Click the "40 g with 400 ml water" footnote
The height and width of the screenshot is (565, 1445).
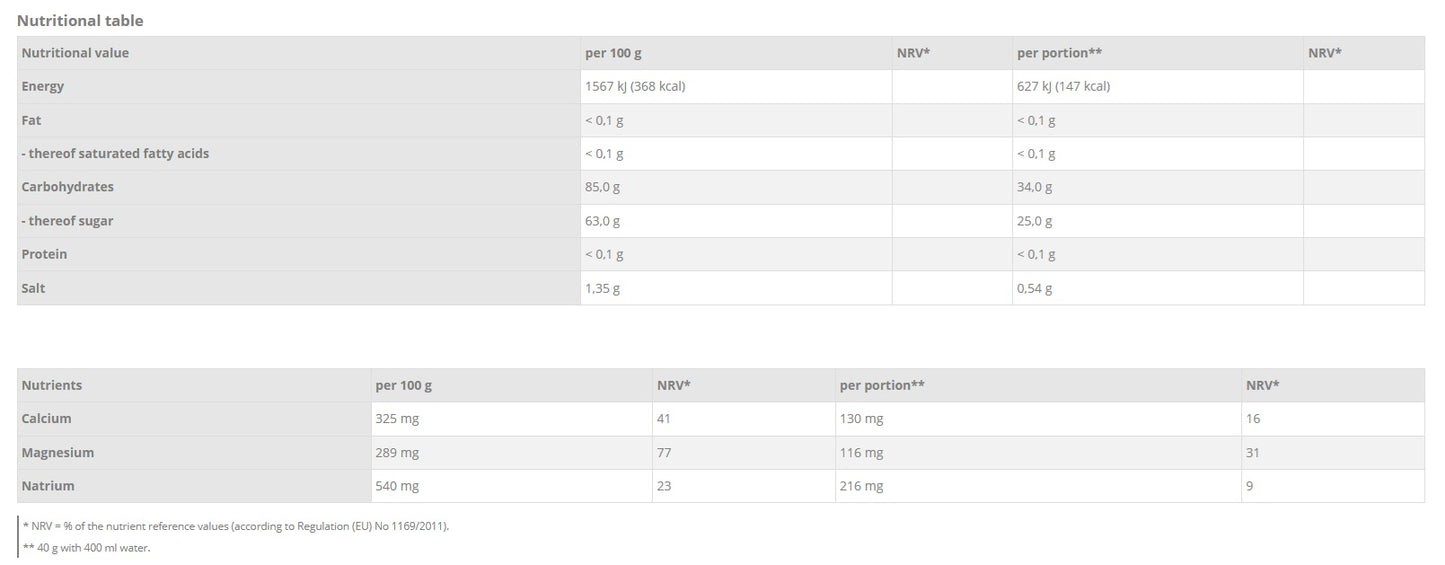[90, 547]
